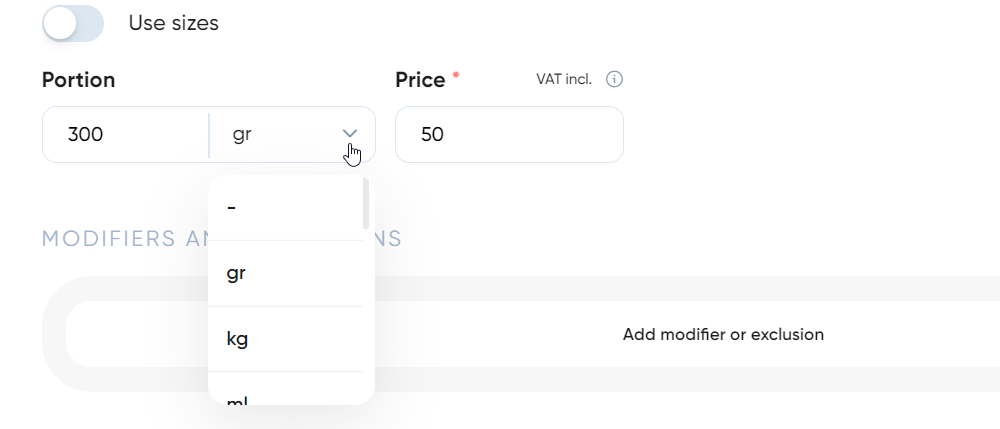The image size is (1000, 429).
Task: Click the Portion amount field showing 300
Action: (126, 135)
